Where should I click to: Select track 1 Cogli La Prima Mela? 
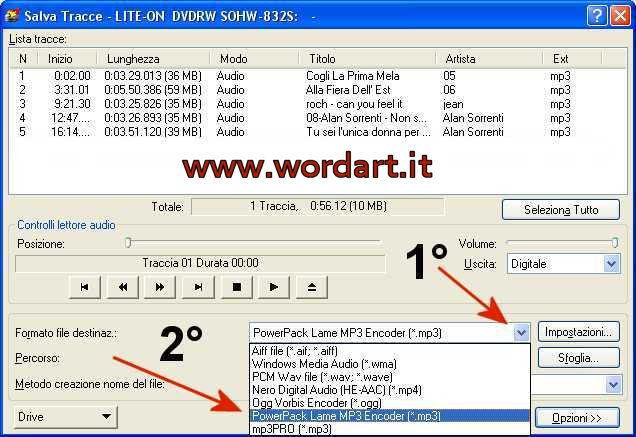300,75
